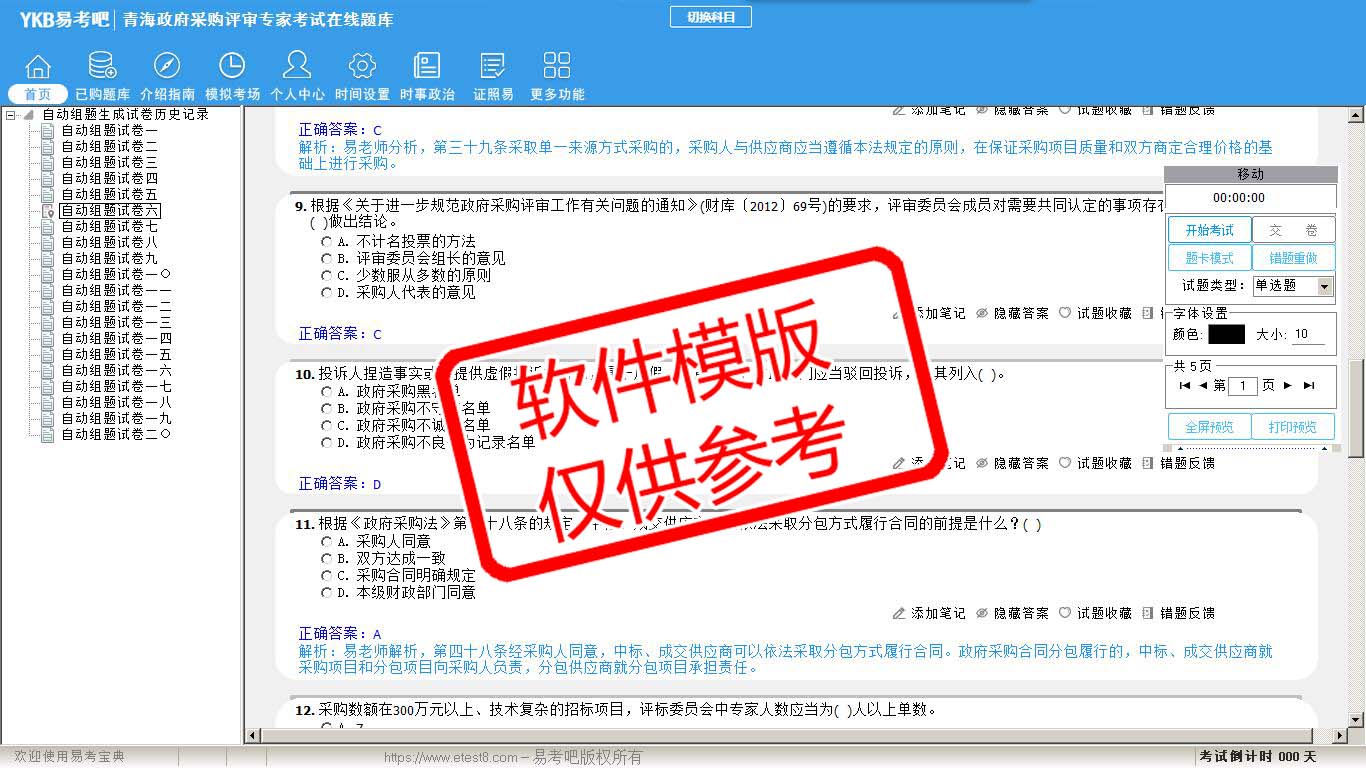Select option A 政府采购黑名单 in question 10
This screenshot has height=768, width=1366.
coord(327,392)
